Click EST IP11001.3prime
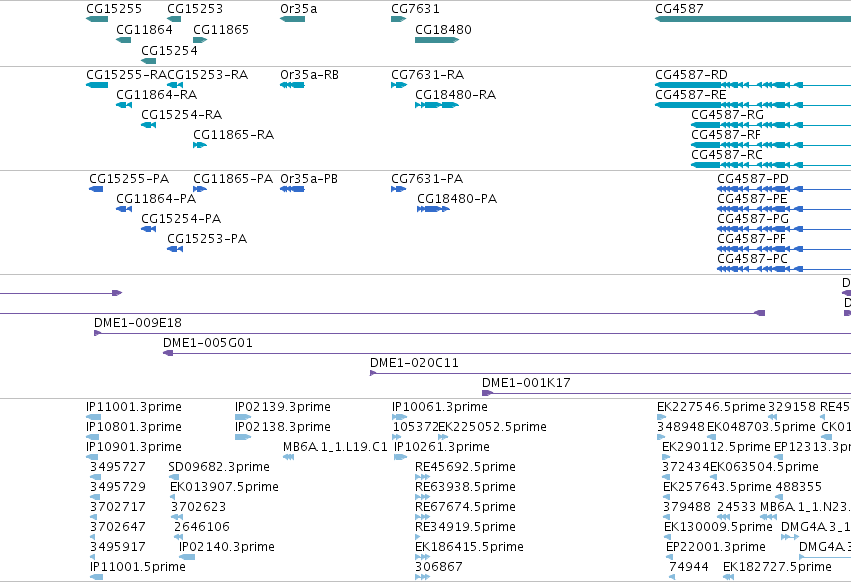The height and width of the screenshot is (582, 851). [x=93, y=417]
